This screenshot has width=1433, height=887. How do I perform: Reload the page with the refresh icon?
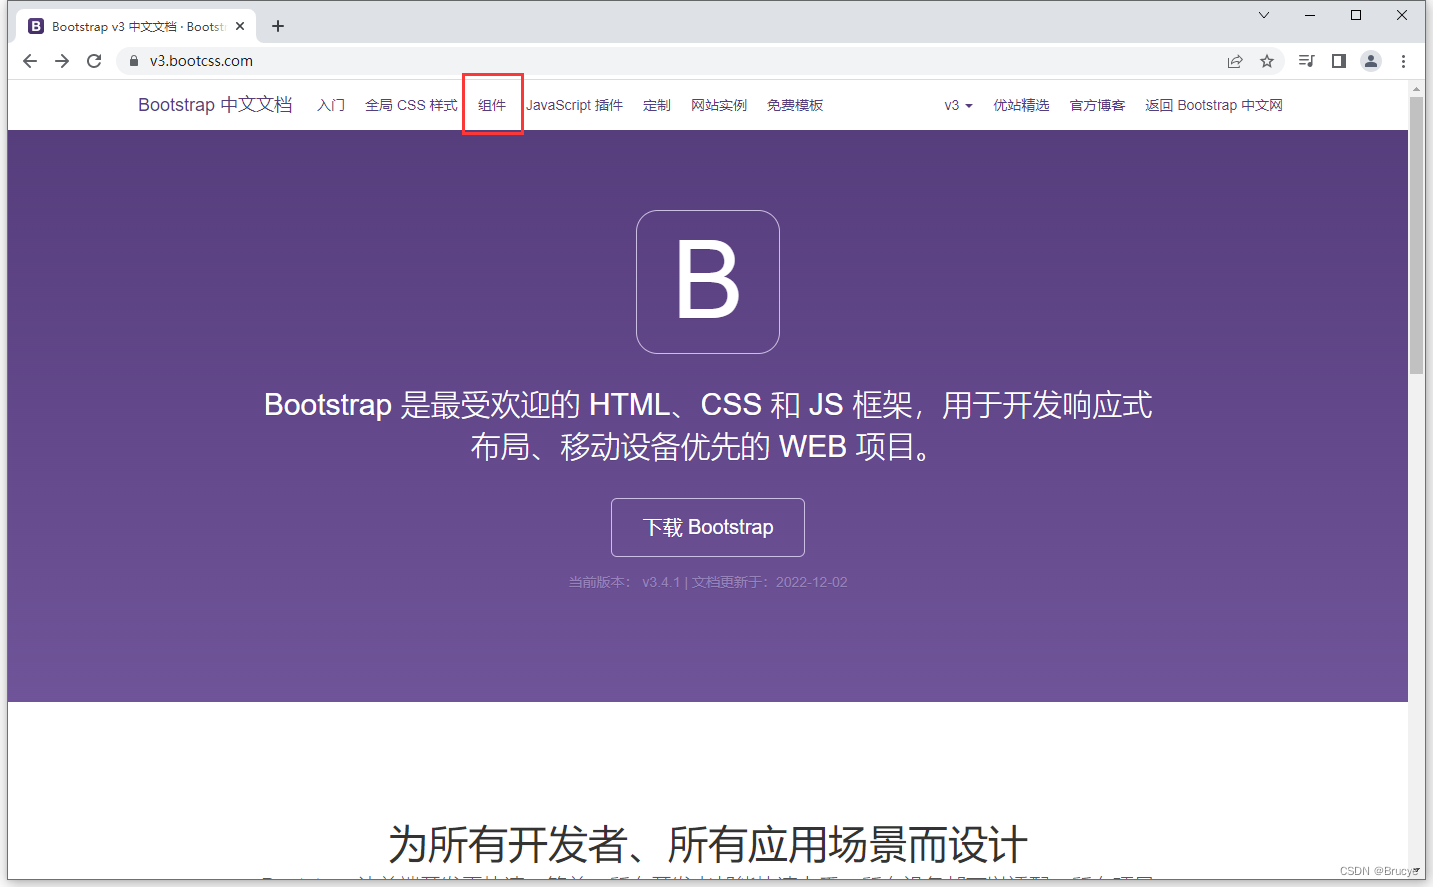[94, 61]
